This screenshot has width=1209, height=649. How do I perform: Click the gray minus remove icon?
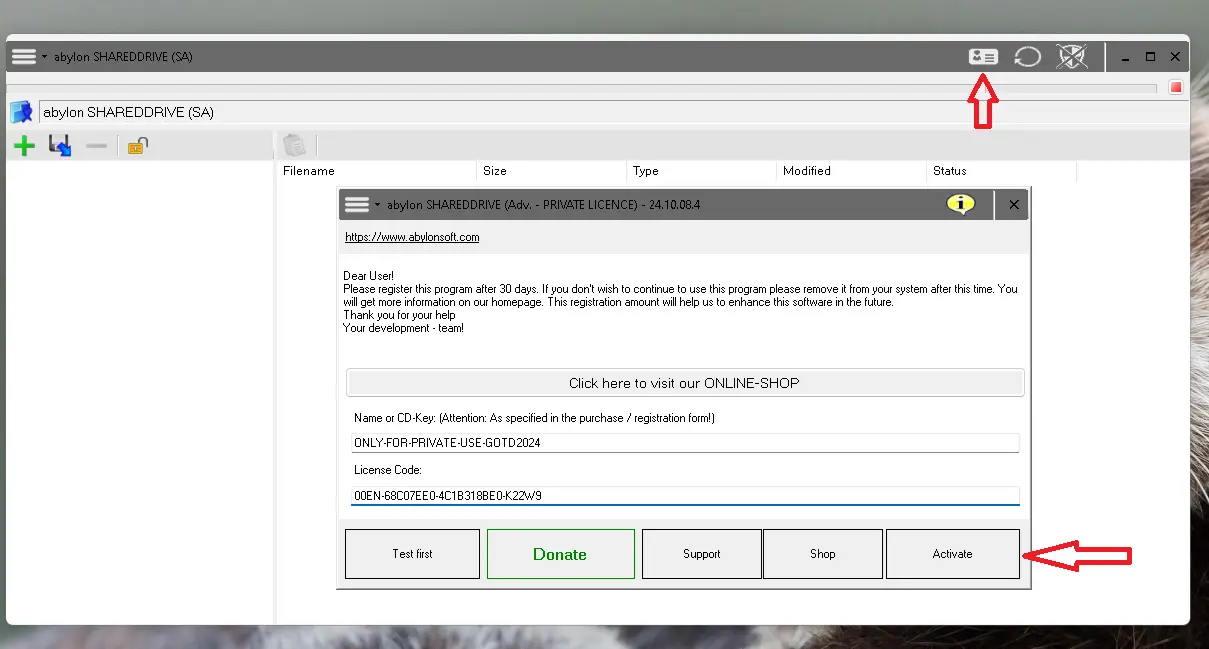click(96, 147)
